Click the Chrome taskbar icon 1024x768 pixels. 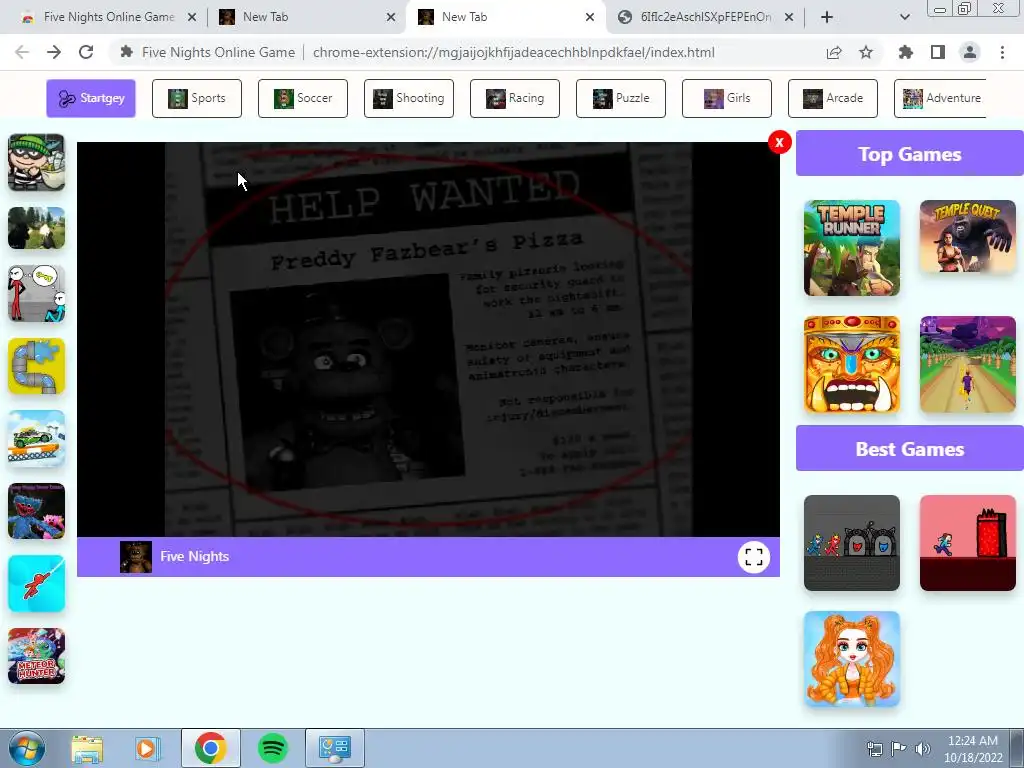tap(210, 748)
